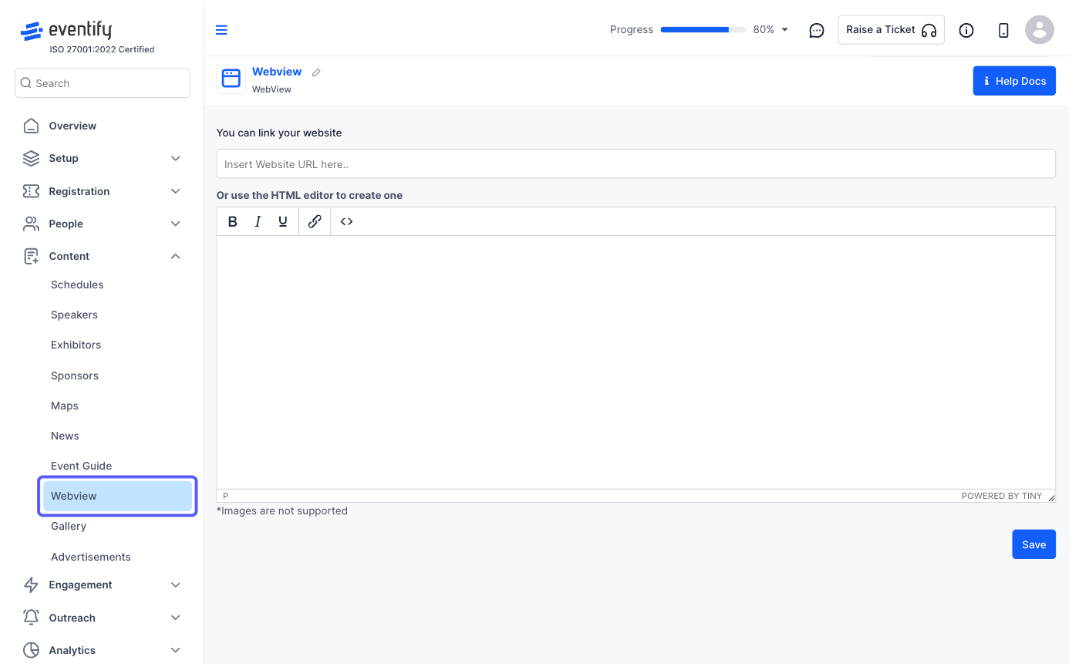Expand the Engagement chevron
This screenshot has height=671, width=1077.
175,585
